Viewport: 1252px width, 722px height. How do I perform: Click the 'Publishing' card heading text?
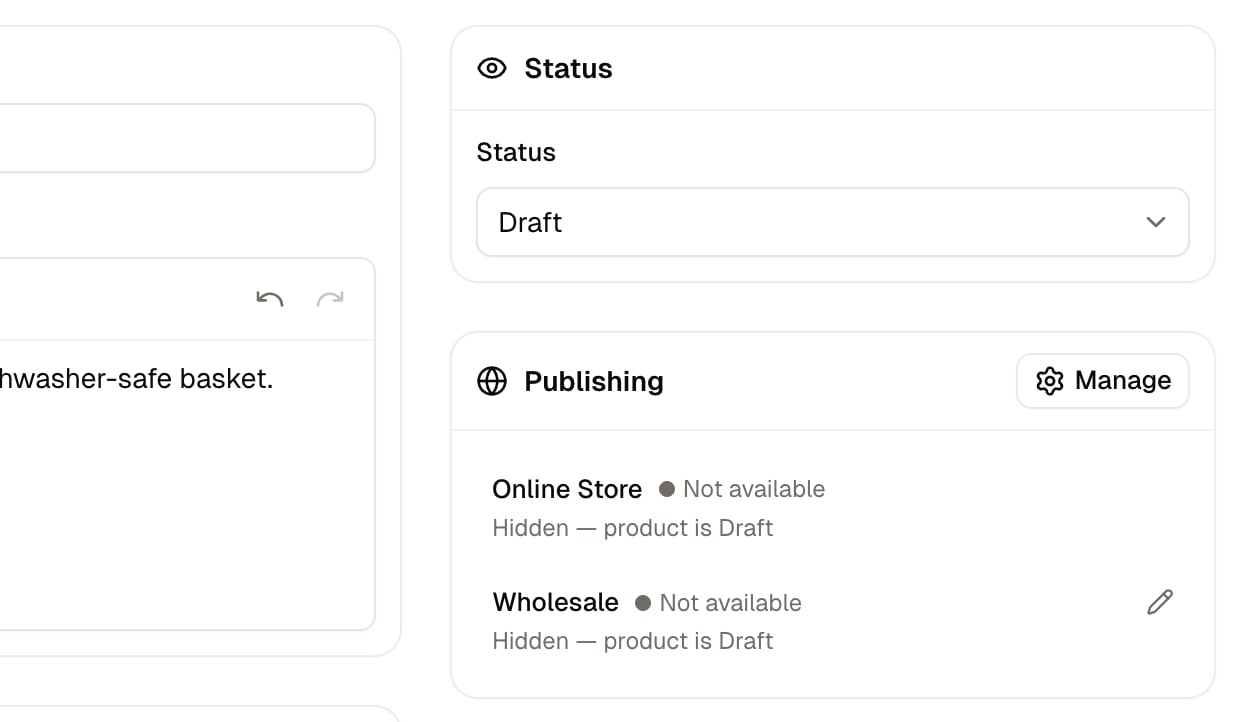point(594,381)
